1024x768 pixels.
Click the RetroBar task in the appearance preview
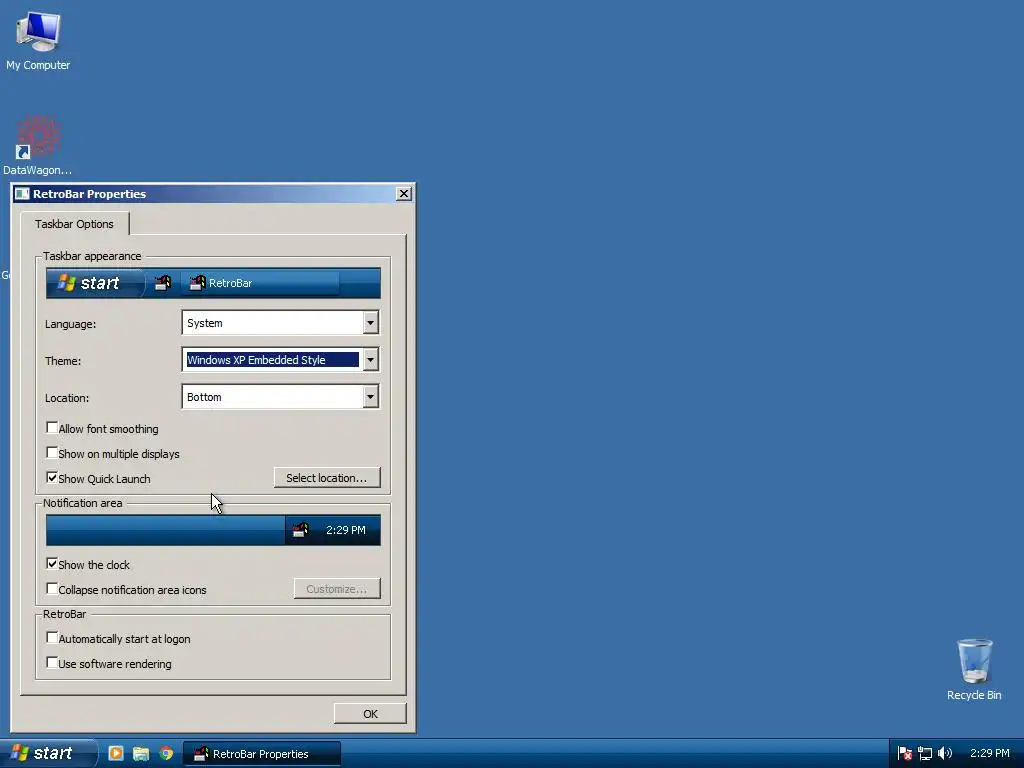point(260,283)
